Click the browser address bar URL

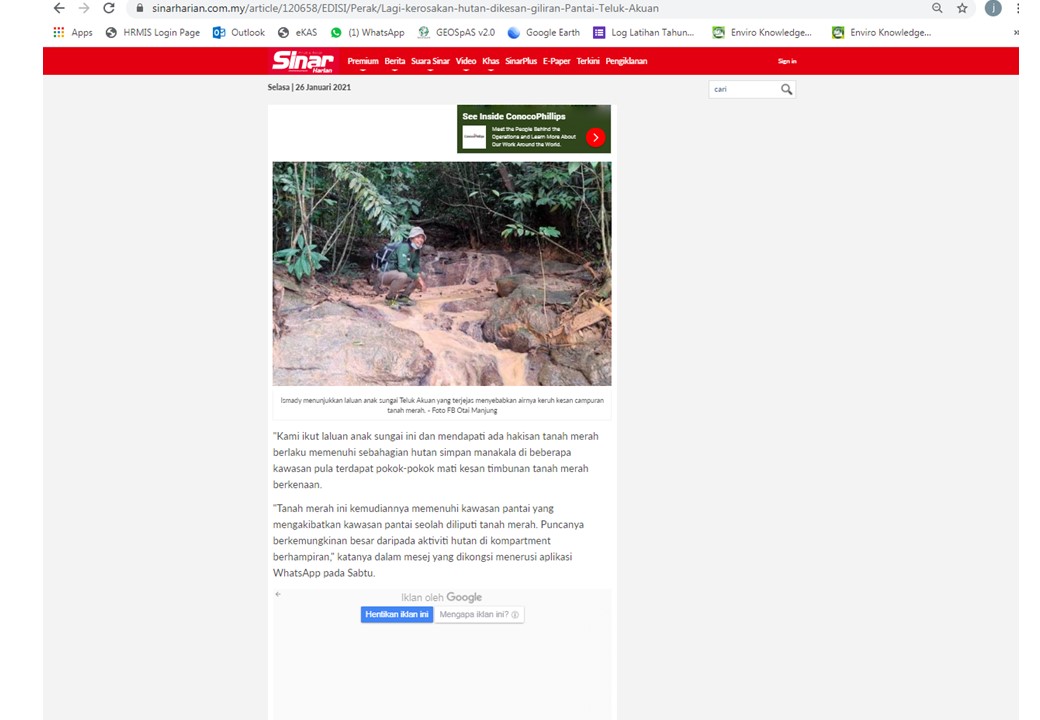click(405, 9)
